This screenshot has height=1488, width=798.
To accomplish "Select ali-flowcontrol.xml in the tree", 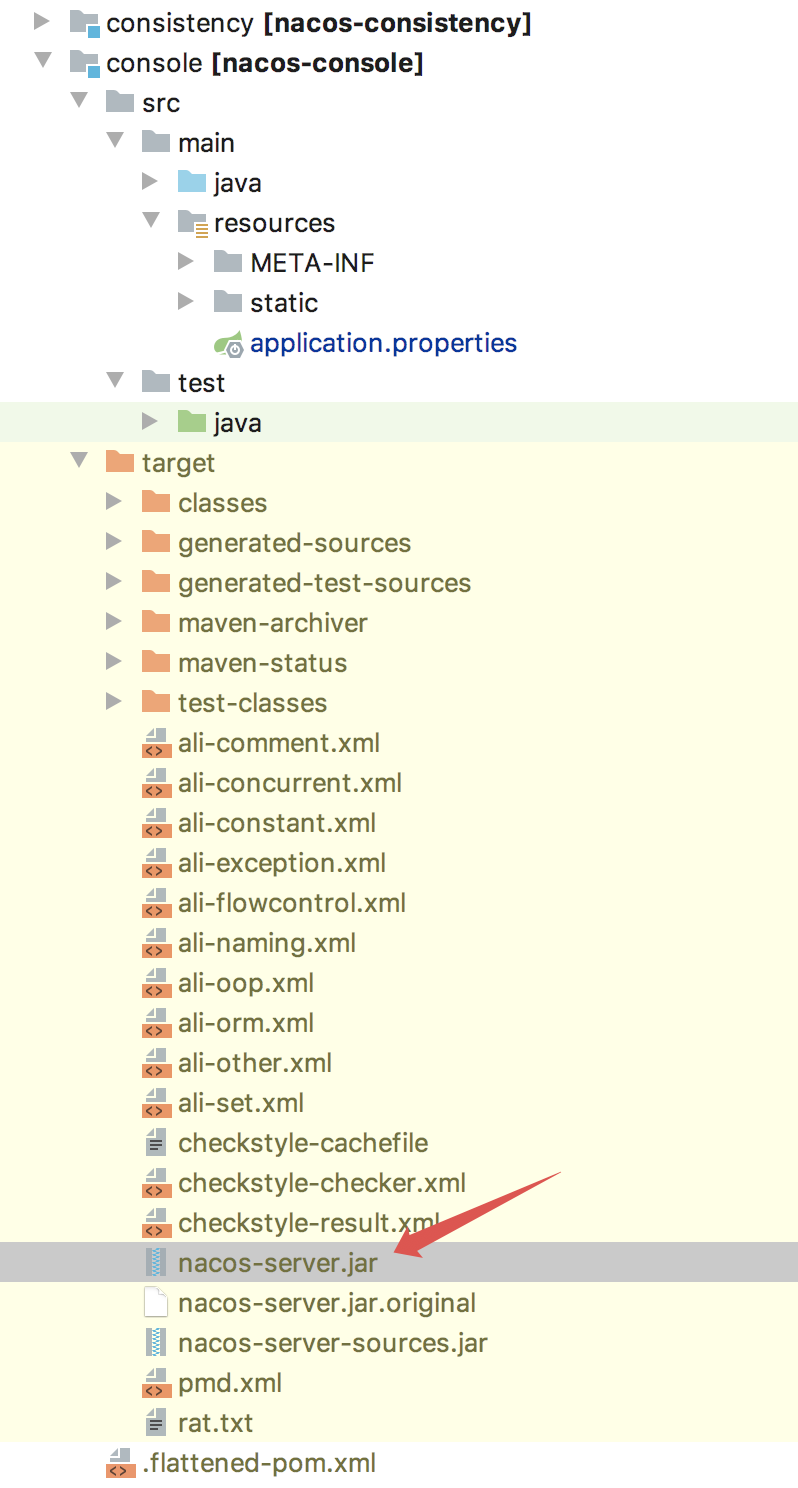I will pos(291,903).
